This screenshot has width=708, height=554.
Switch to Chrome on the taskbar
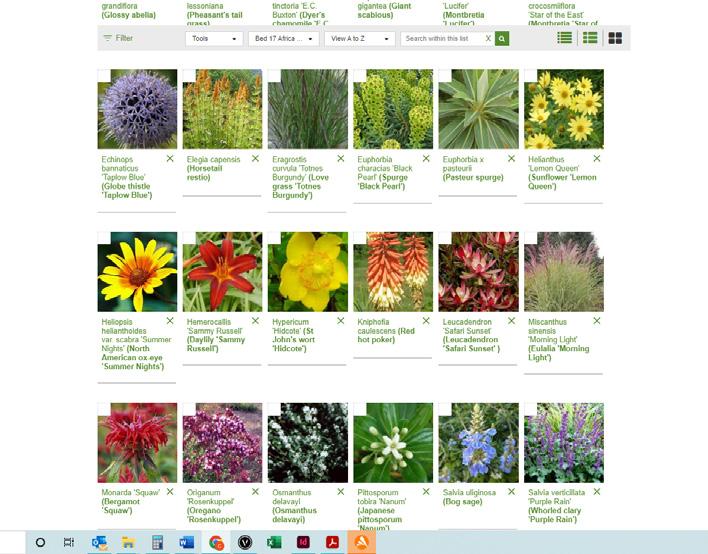pyautogui.click(x=216, y=542)
